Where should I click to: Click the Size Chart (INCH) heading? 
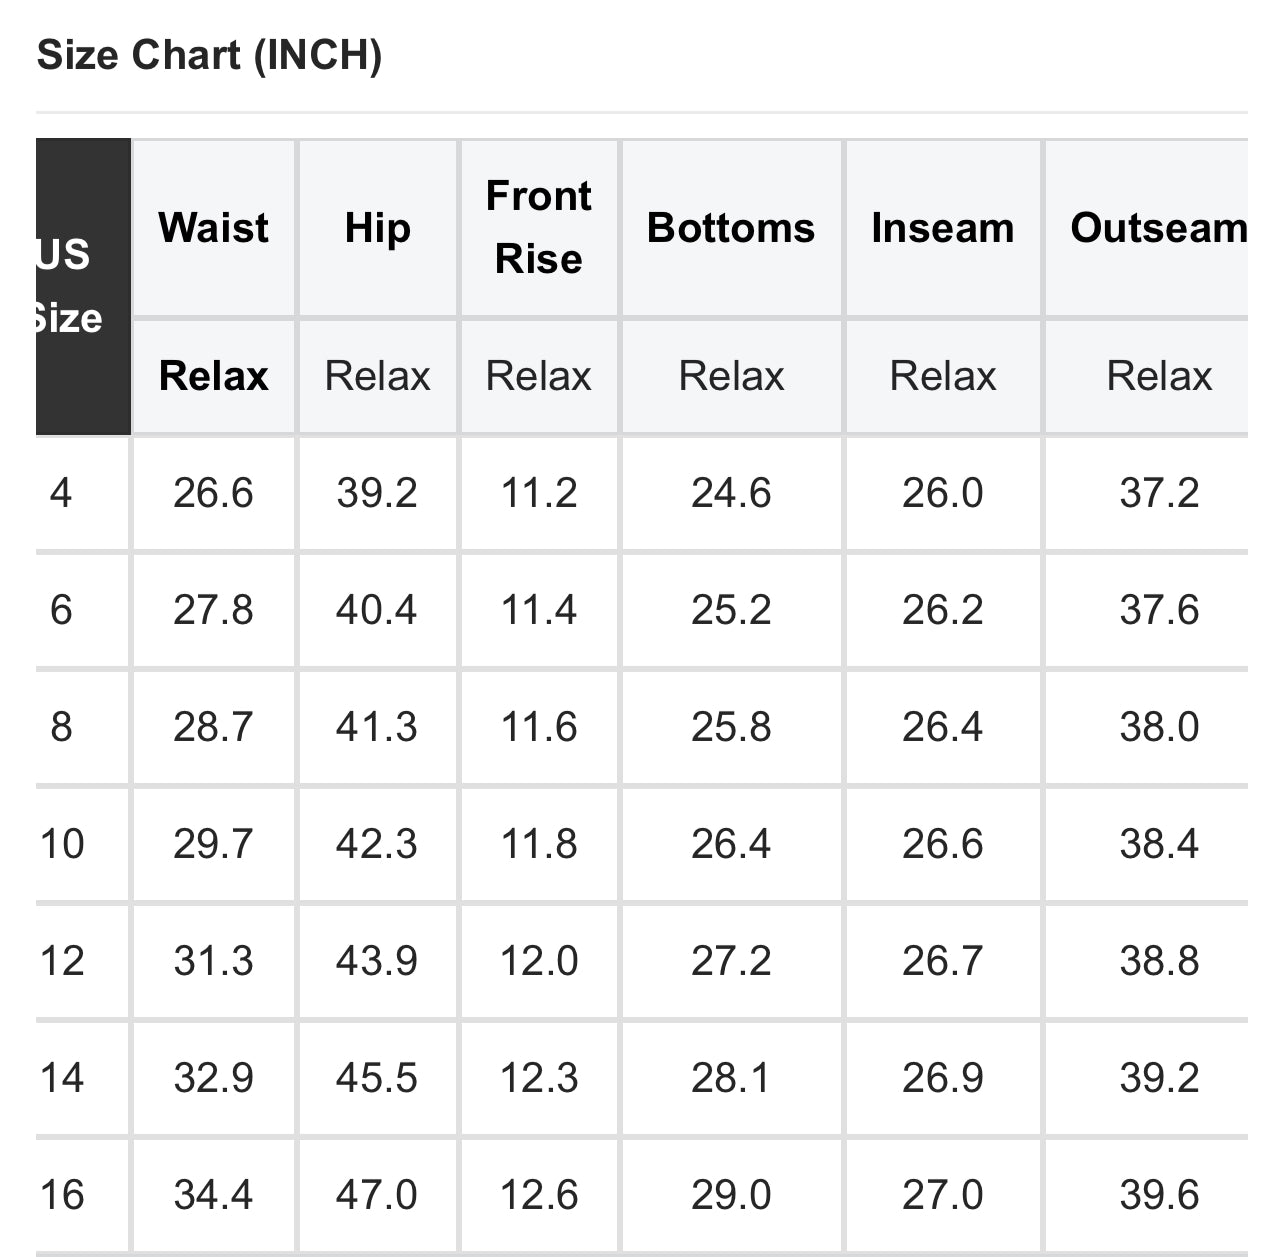point(209,54)
